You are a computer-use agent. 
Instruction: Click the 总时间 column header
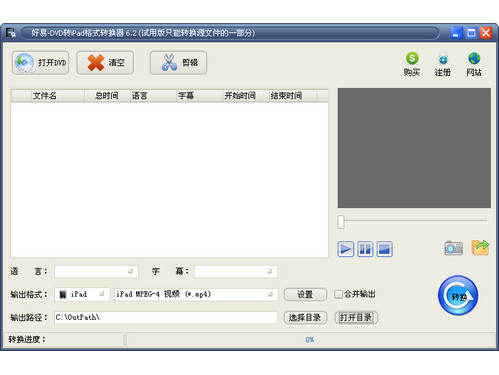coord(107,96)
